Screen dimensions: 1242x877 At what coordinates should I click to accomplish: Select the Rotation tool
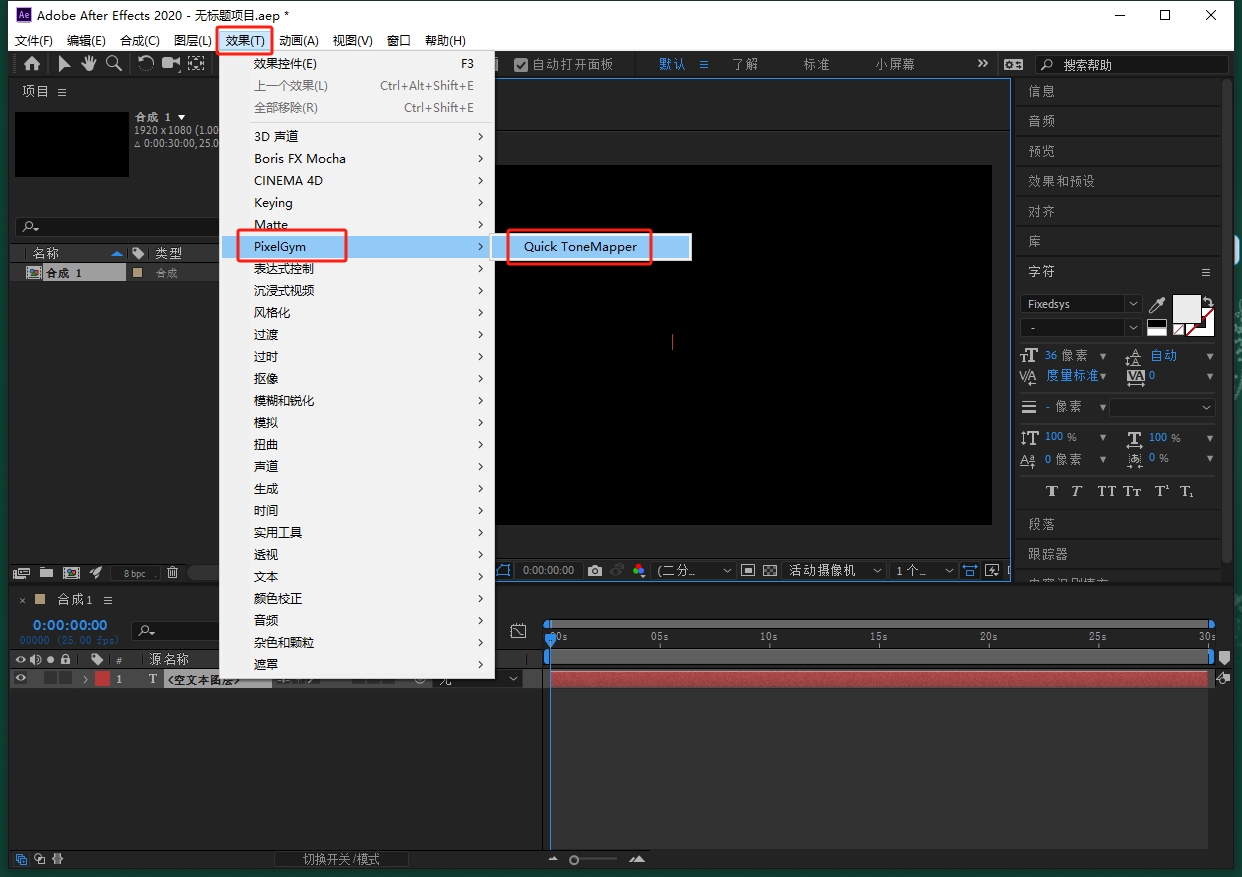[x=146, y=64]
